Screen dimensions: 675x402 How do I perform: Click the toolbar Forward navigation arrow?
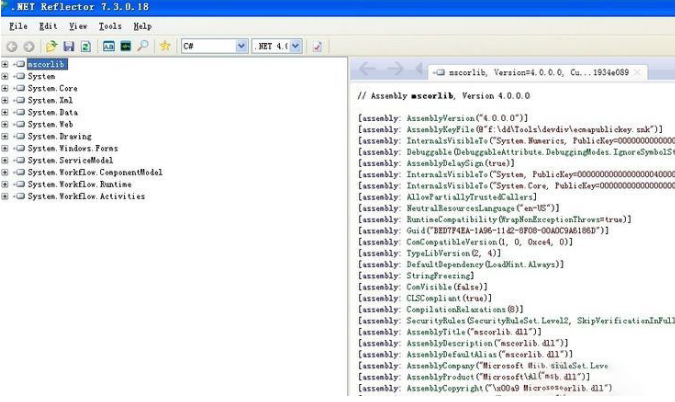(28, 46)
